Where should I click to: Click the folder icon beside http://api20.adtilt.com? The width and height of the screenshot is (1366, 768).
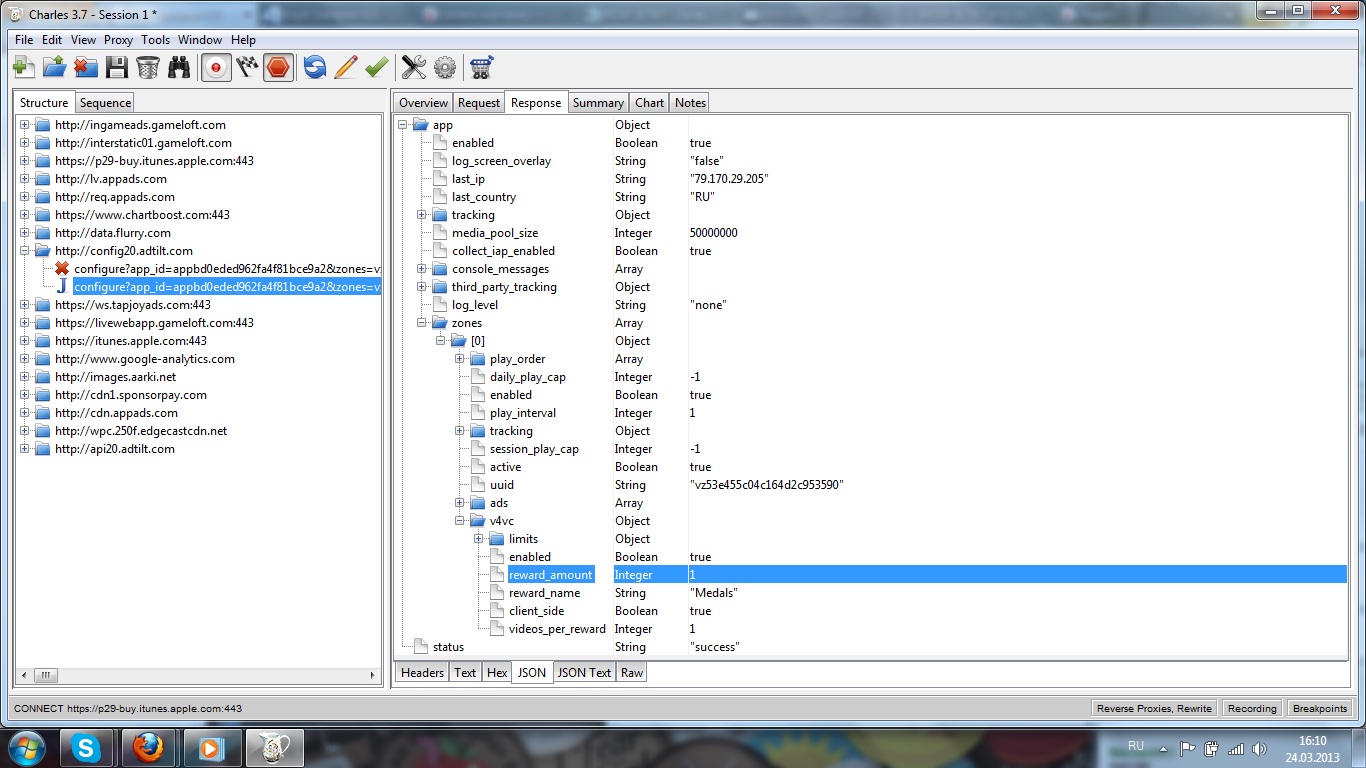42,449
